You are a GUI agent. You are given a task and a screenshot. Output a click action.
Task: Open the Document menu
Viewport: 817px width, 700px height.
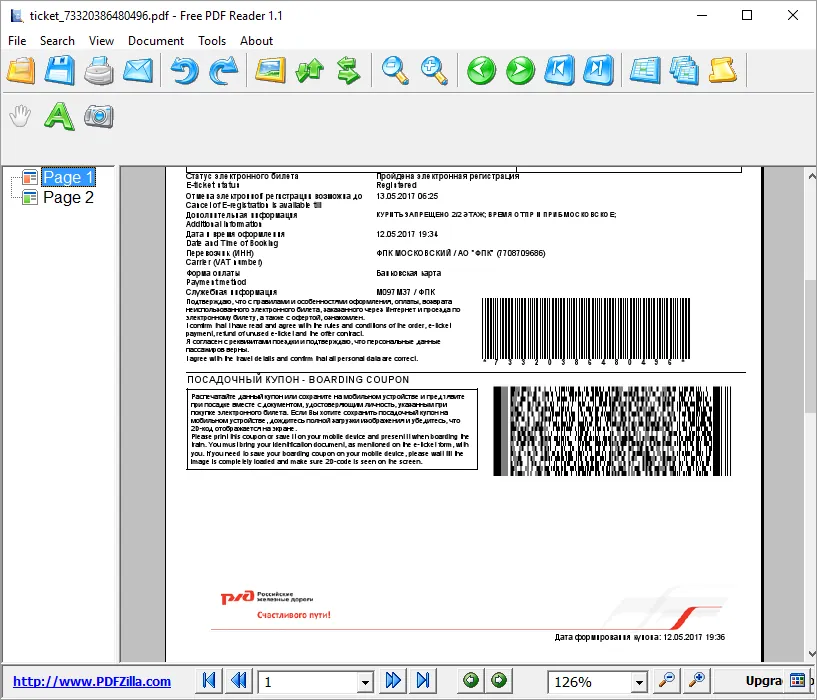pyautogui.click(x=156, y=41)
